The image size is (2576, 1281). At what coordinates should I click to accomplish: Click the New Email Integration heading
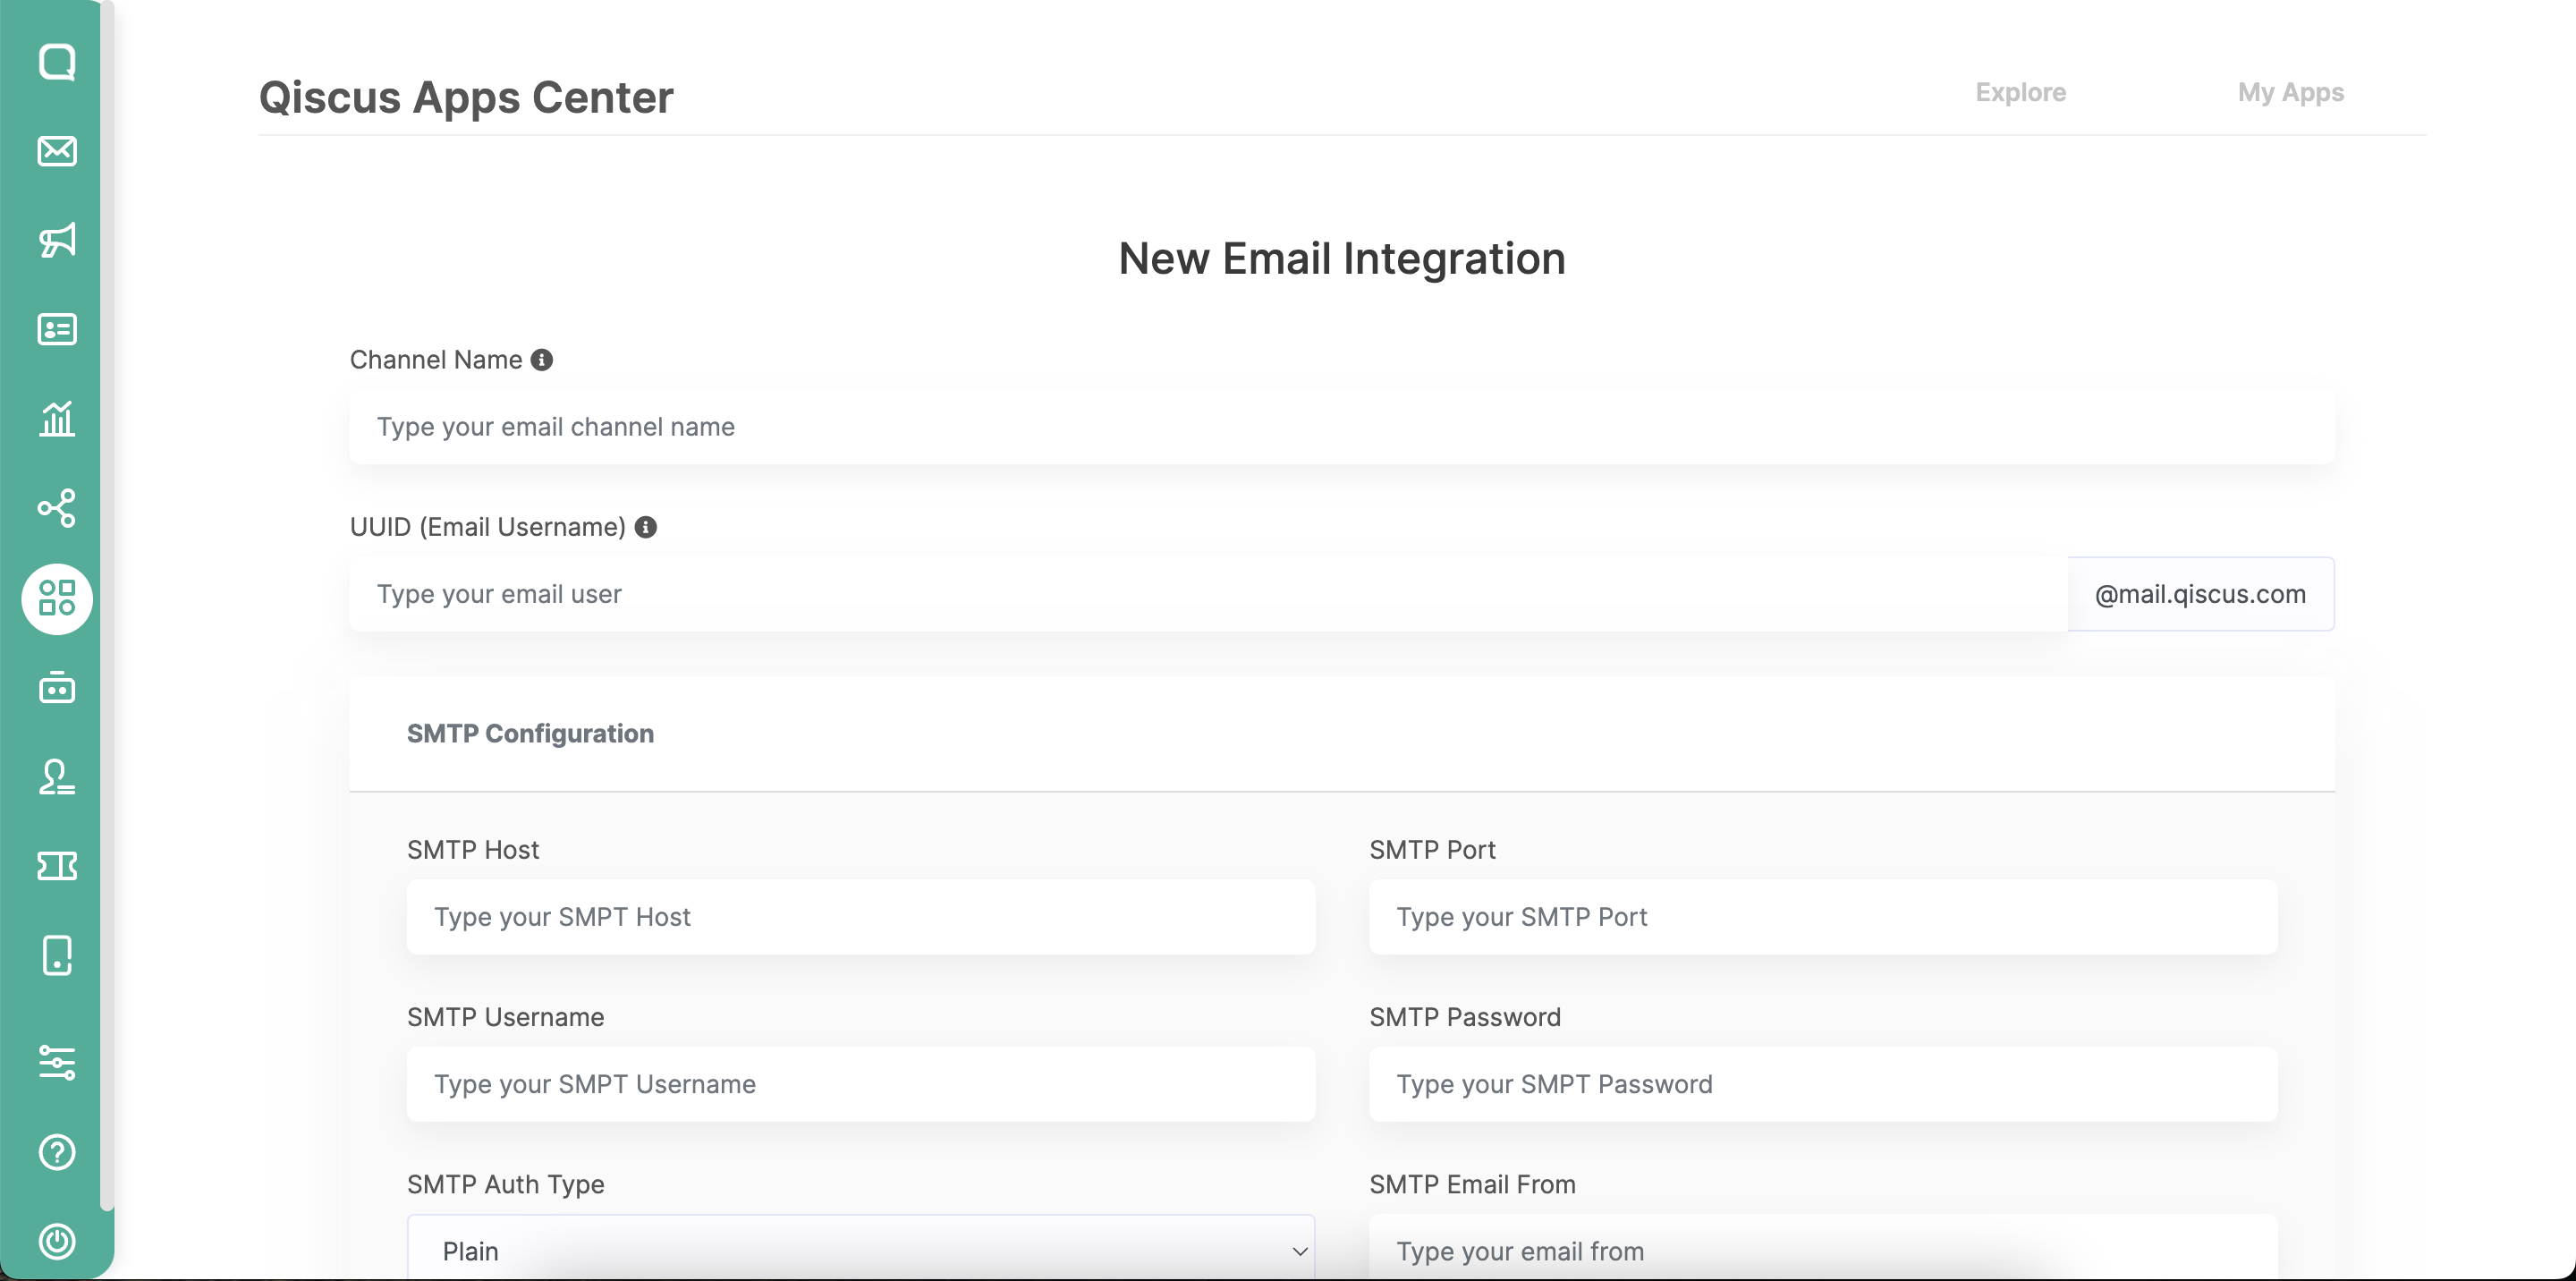pos(1342,259)
